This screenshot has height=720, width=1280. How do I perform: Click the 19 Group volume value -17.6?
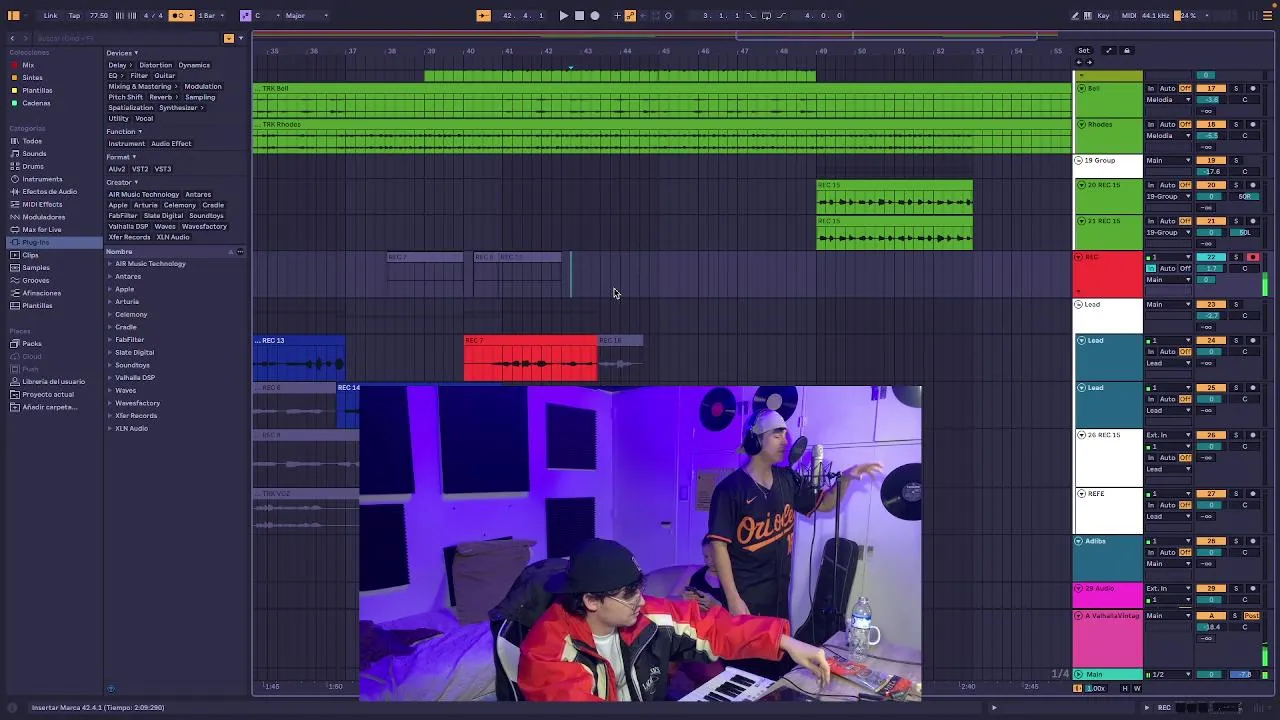[1211, 171]
